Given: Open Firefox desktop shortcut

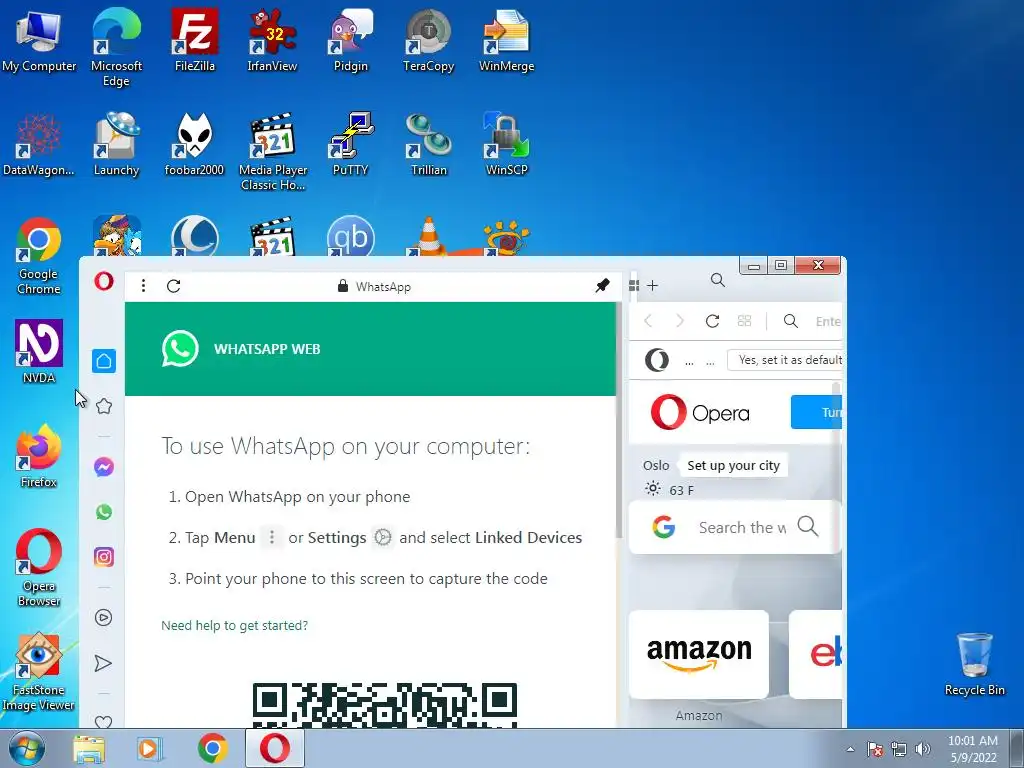Looking at the screenshot, I should 39,456.
